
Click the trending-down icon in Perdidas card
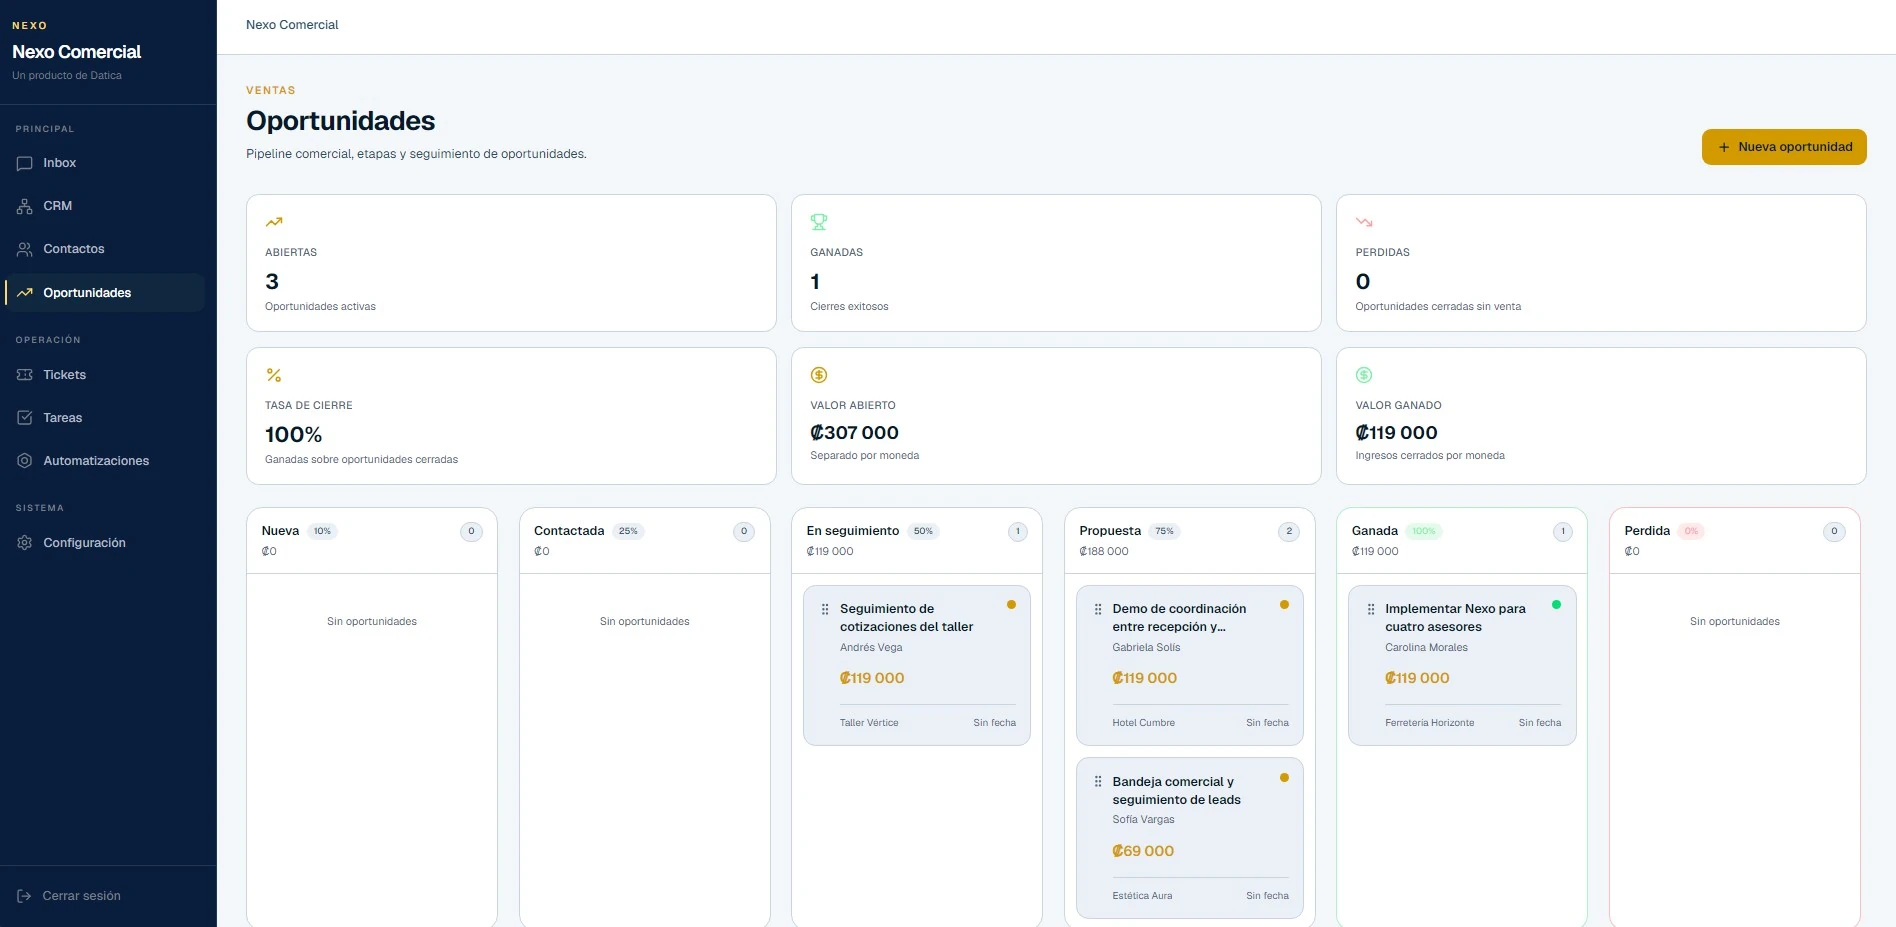point(1364,222)
